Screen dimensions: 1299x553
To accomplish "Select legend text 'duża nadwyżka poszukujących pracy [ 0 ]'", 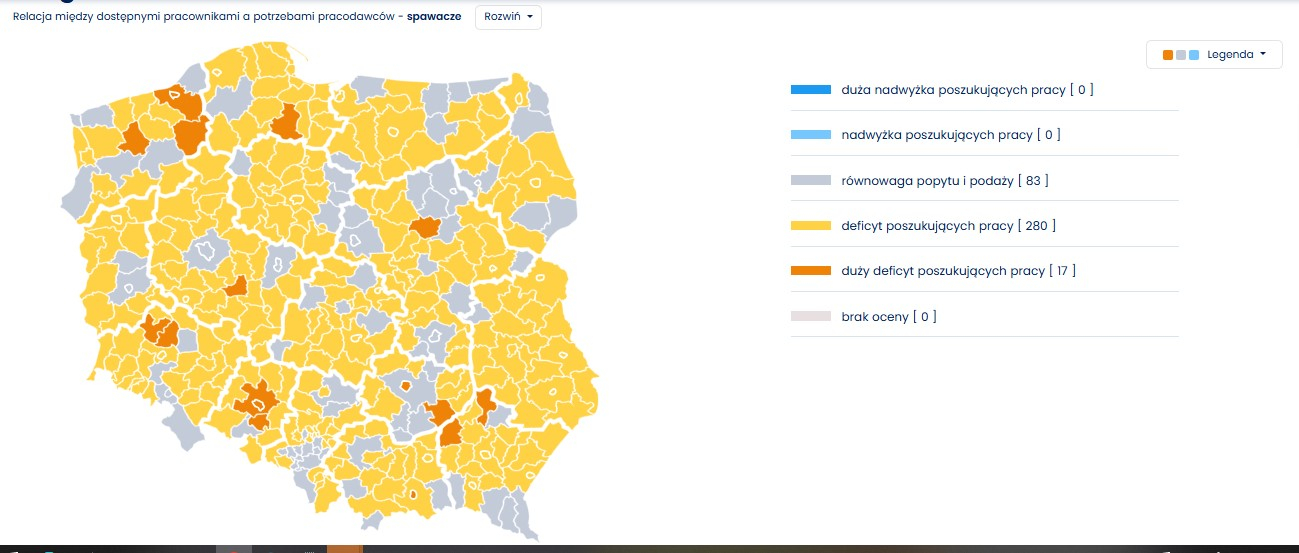I will 967,90.
